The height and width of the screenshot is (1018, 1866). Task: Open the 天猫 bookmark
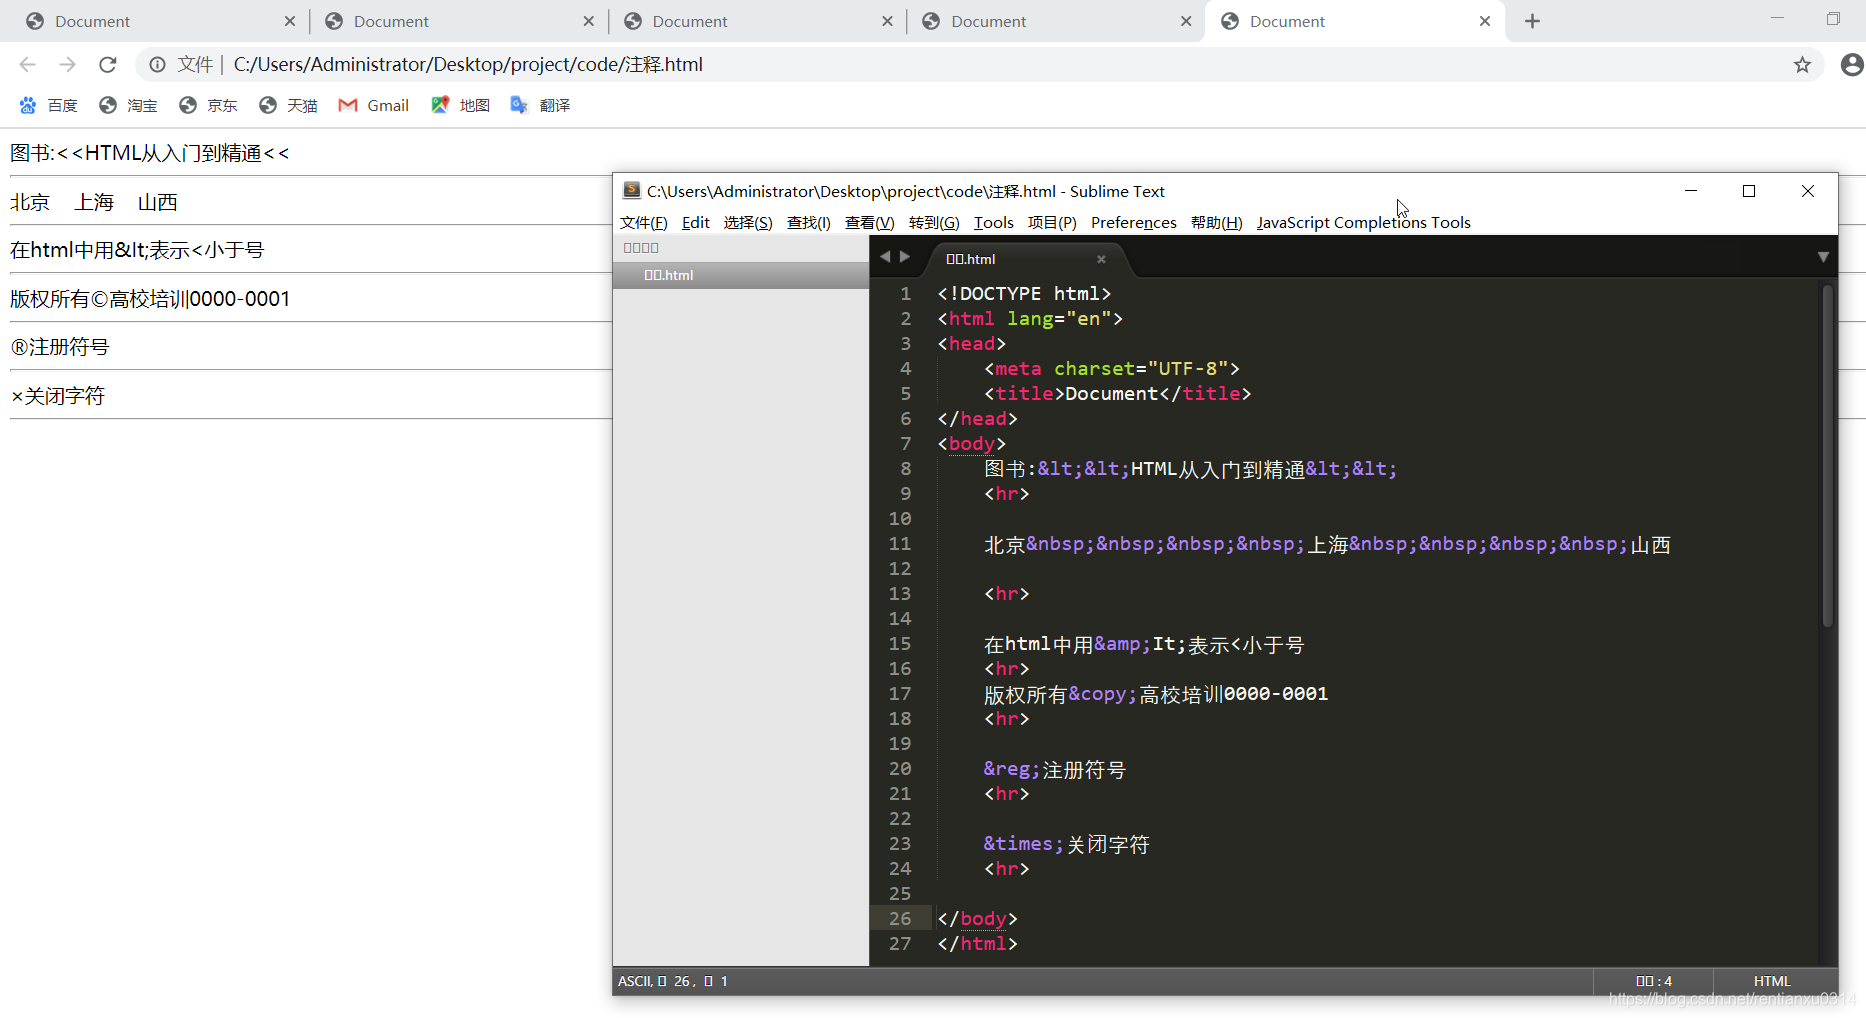(288, 105)
